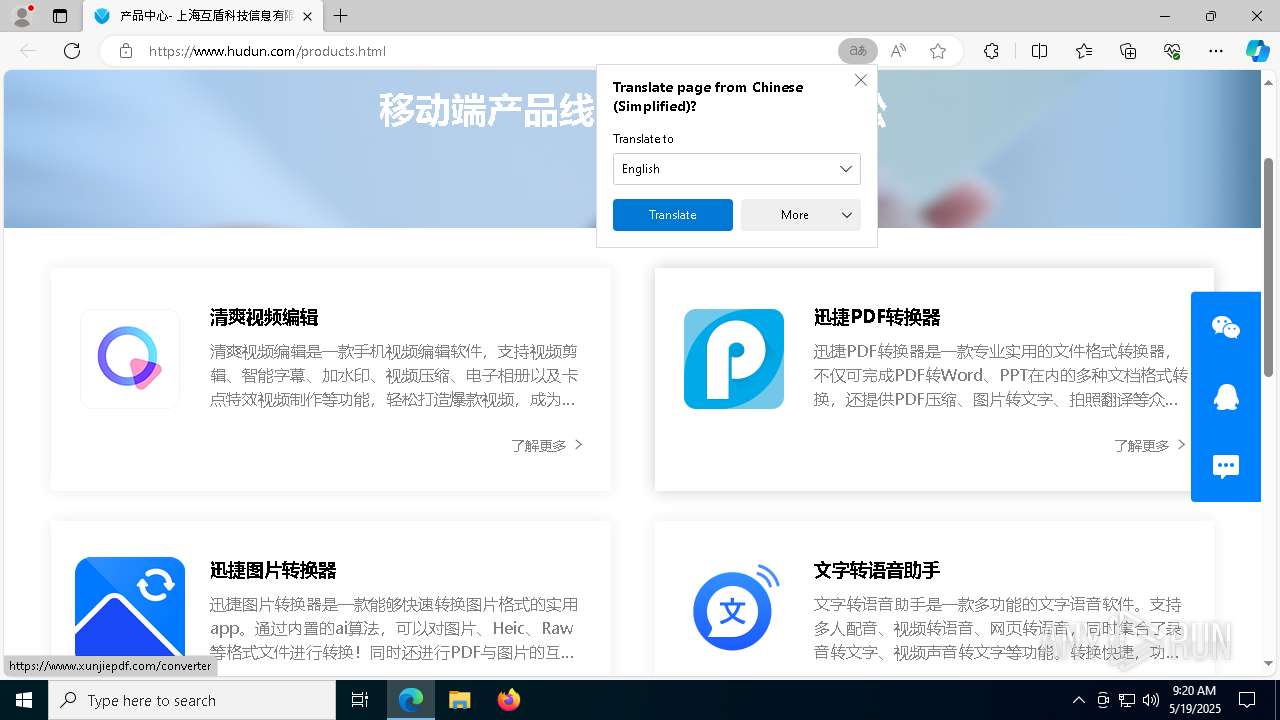The height and width of the screenshot is (720, 1280).
Task: Open the translate icon in address bar
Action: 858,51
